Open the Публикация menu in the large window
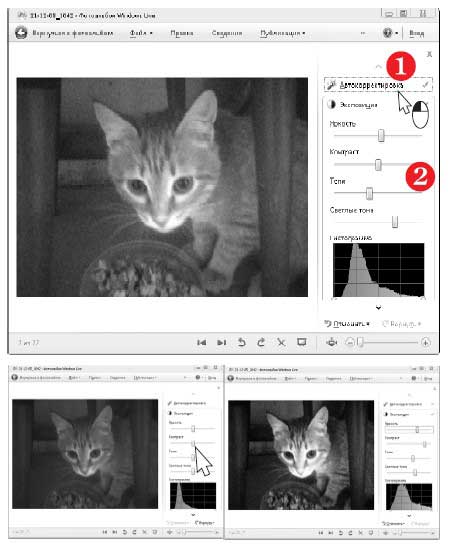Image resolution: width=450 pixels, height=552 pixels. click(x=282, y=33)
